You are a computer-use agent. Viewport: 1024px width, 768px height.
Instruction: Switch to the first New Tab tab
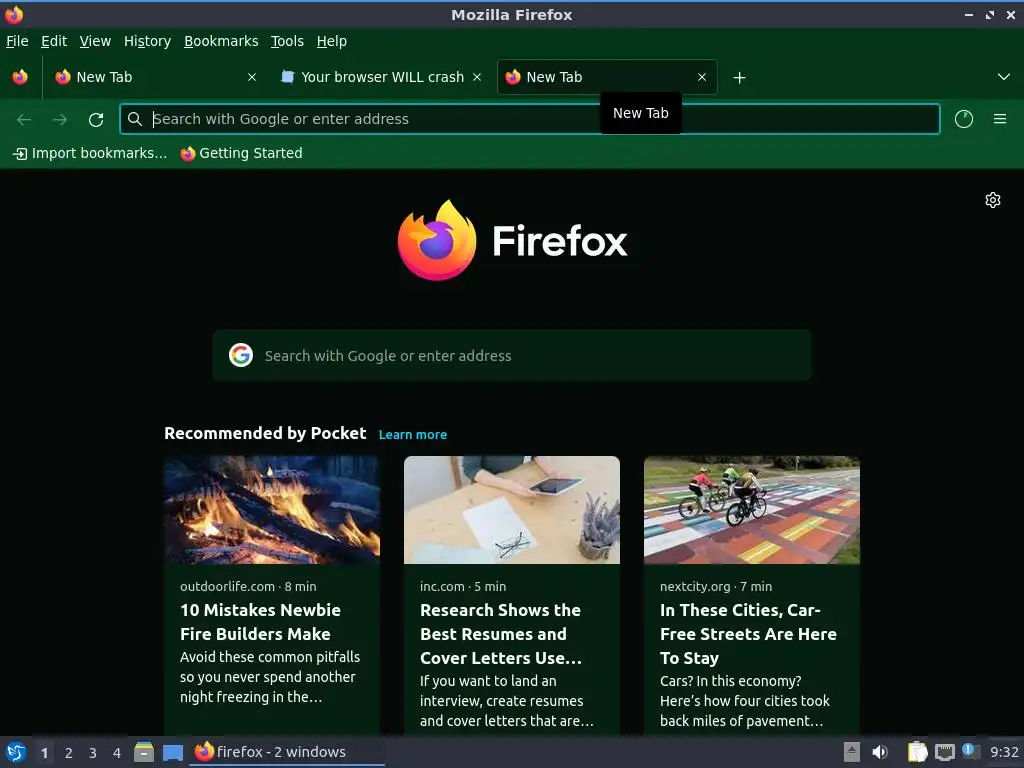[157, 77]
